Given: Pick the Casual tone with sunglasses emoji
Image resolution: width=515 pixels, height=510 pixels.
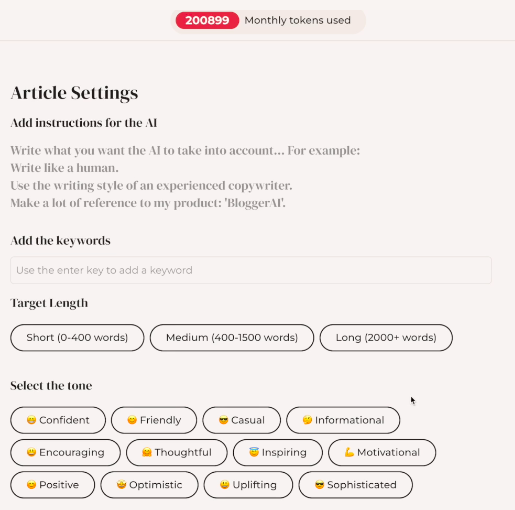Looking at the screenshot, I should (x=242, y=420).
